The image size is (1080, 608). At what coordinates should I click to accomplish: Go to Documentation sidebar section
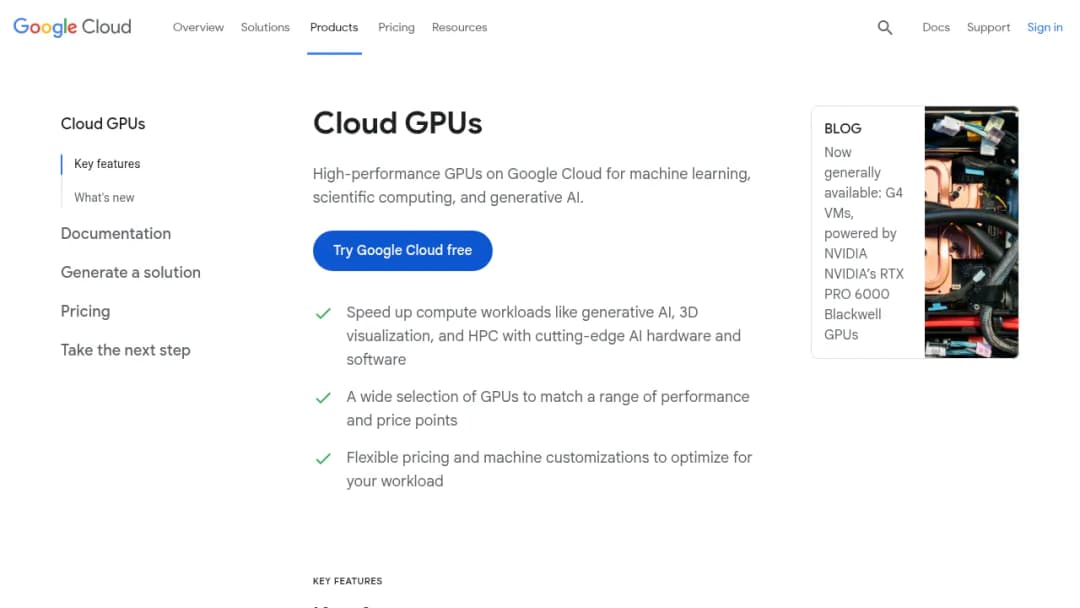point(116,233)
